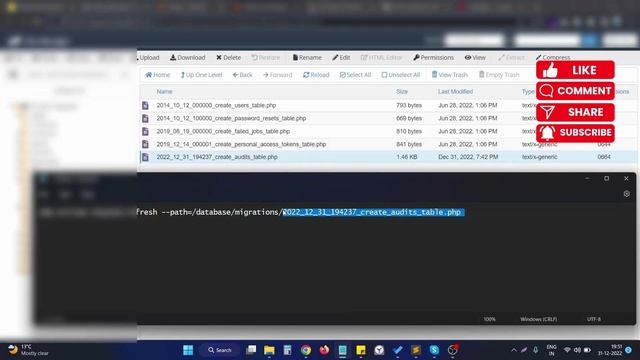Sort files by Size column
Image resolution: width=640 pixels, height=360 pixels.
(x=402, y=91)
